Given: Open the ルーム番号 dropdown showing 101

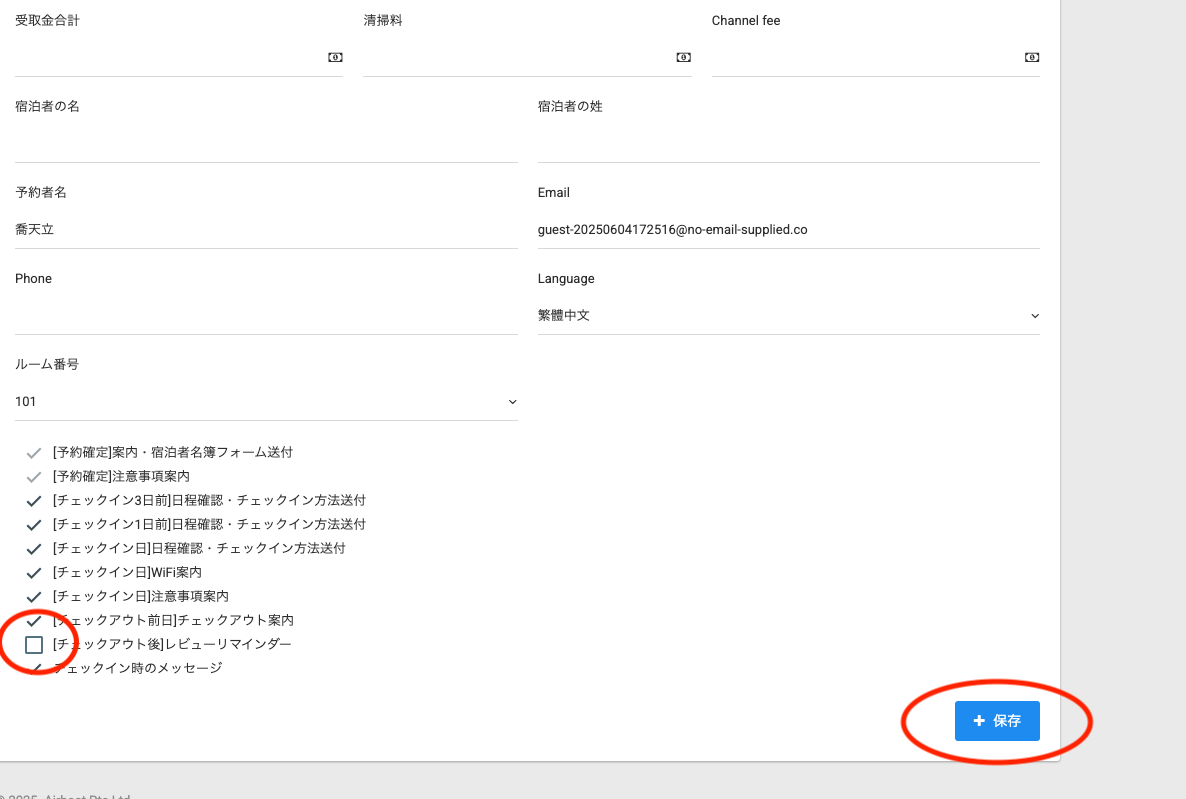Looking at the screenshot, I should coord(265,402).
